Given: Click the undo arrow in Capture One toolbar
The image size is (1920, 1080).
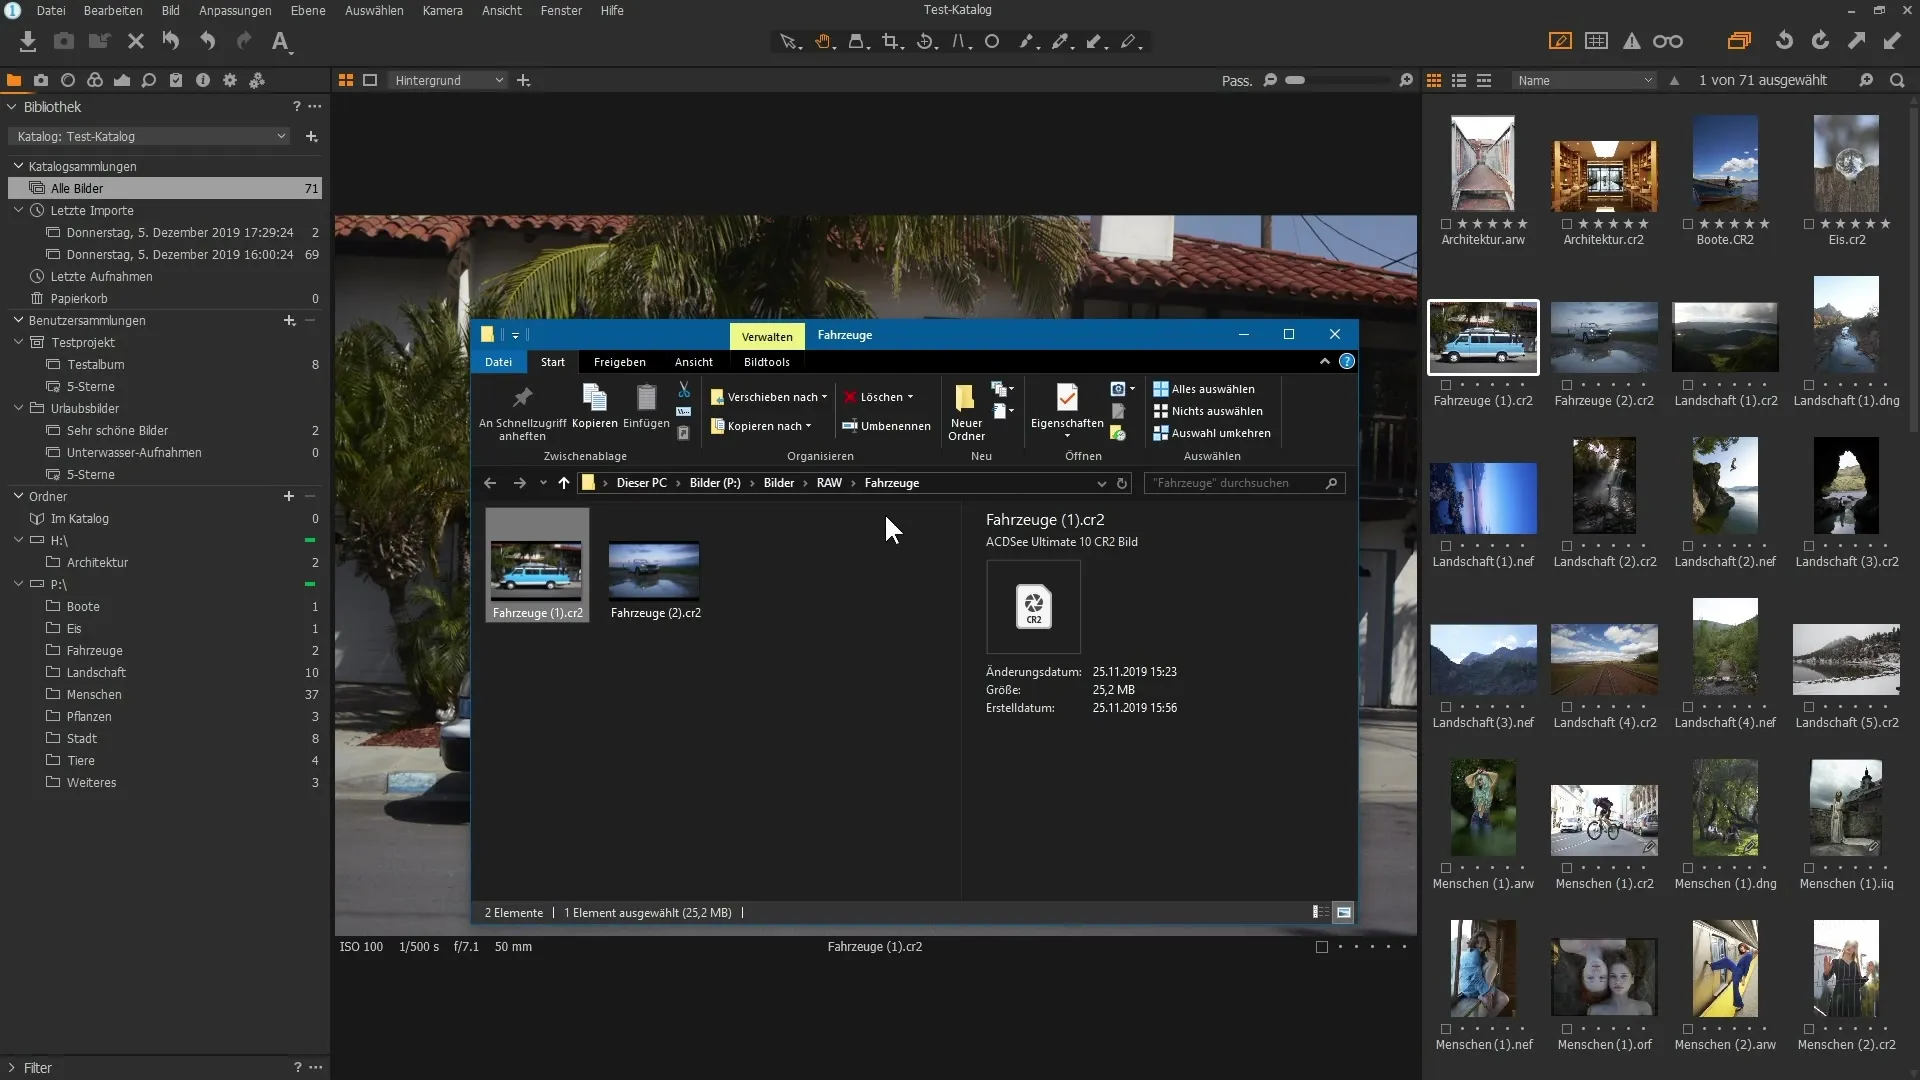Looking at the screenshot, I should pos(207,41).
